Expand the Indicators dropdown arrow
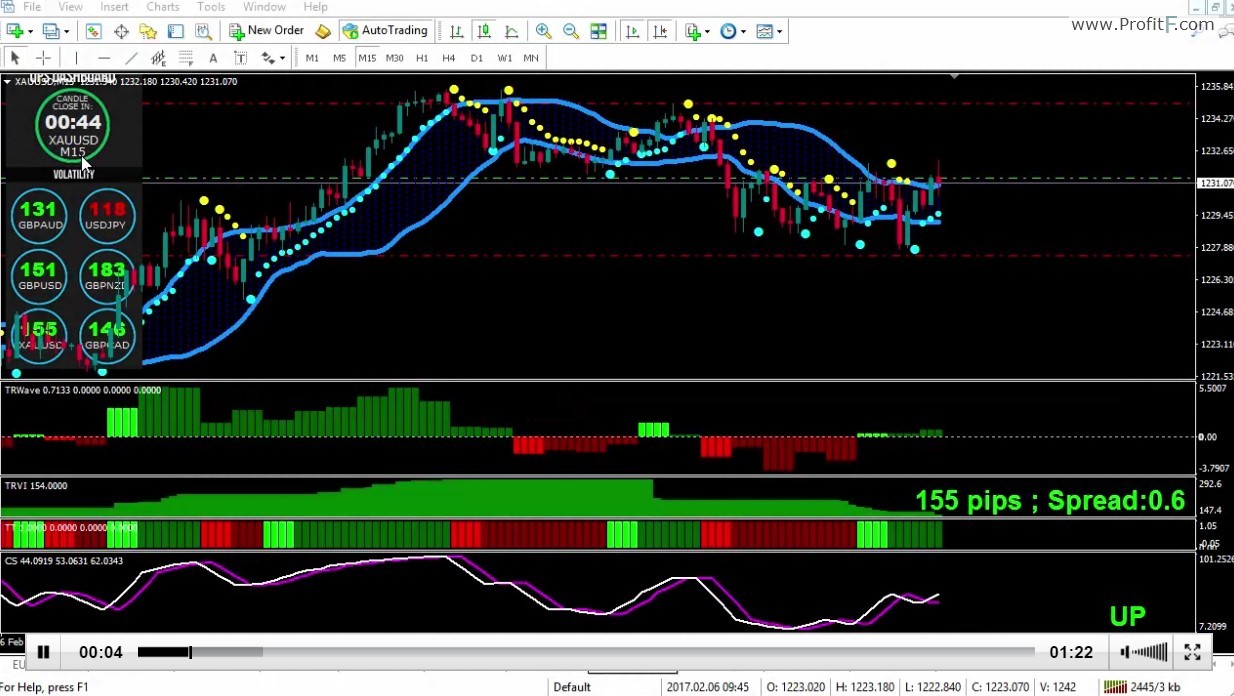 pos(707,31)
